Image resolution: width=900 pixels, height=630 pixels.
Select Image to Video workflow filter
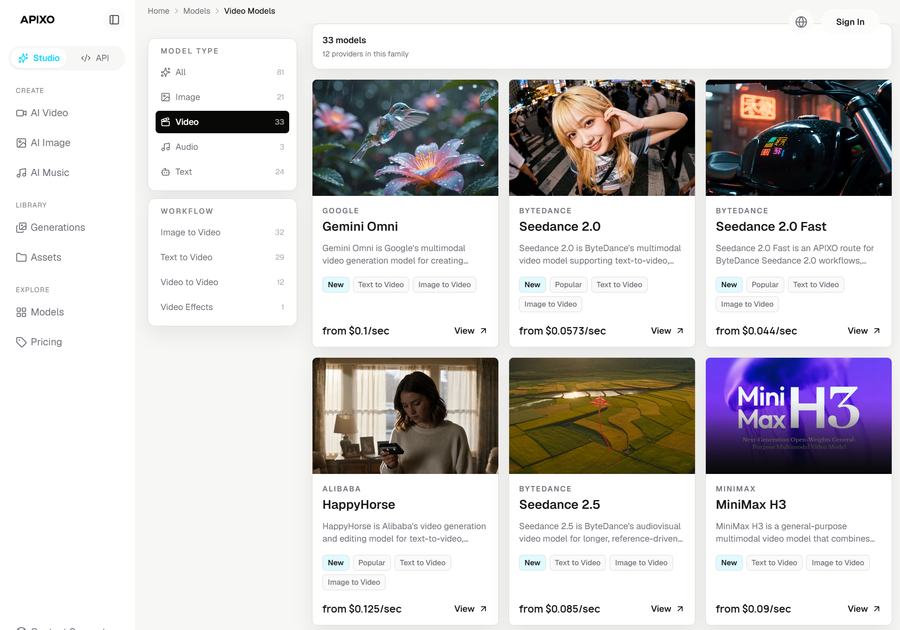click(x=222, y=232)
